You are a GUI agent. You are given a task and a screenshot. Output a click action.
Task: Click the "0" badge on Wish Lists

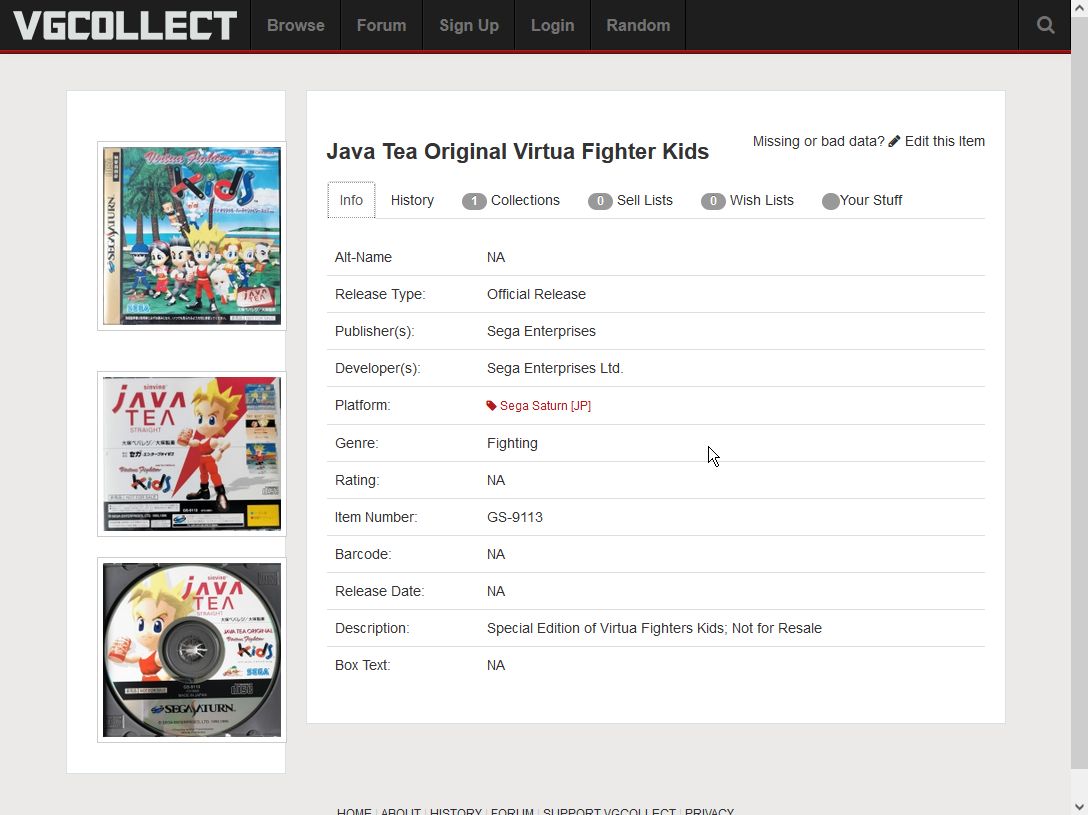coord(713,201)
